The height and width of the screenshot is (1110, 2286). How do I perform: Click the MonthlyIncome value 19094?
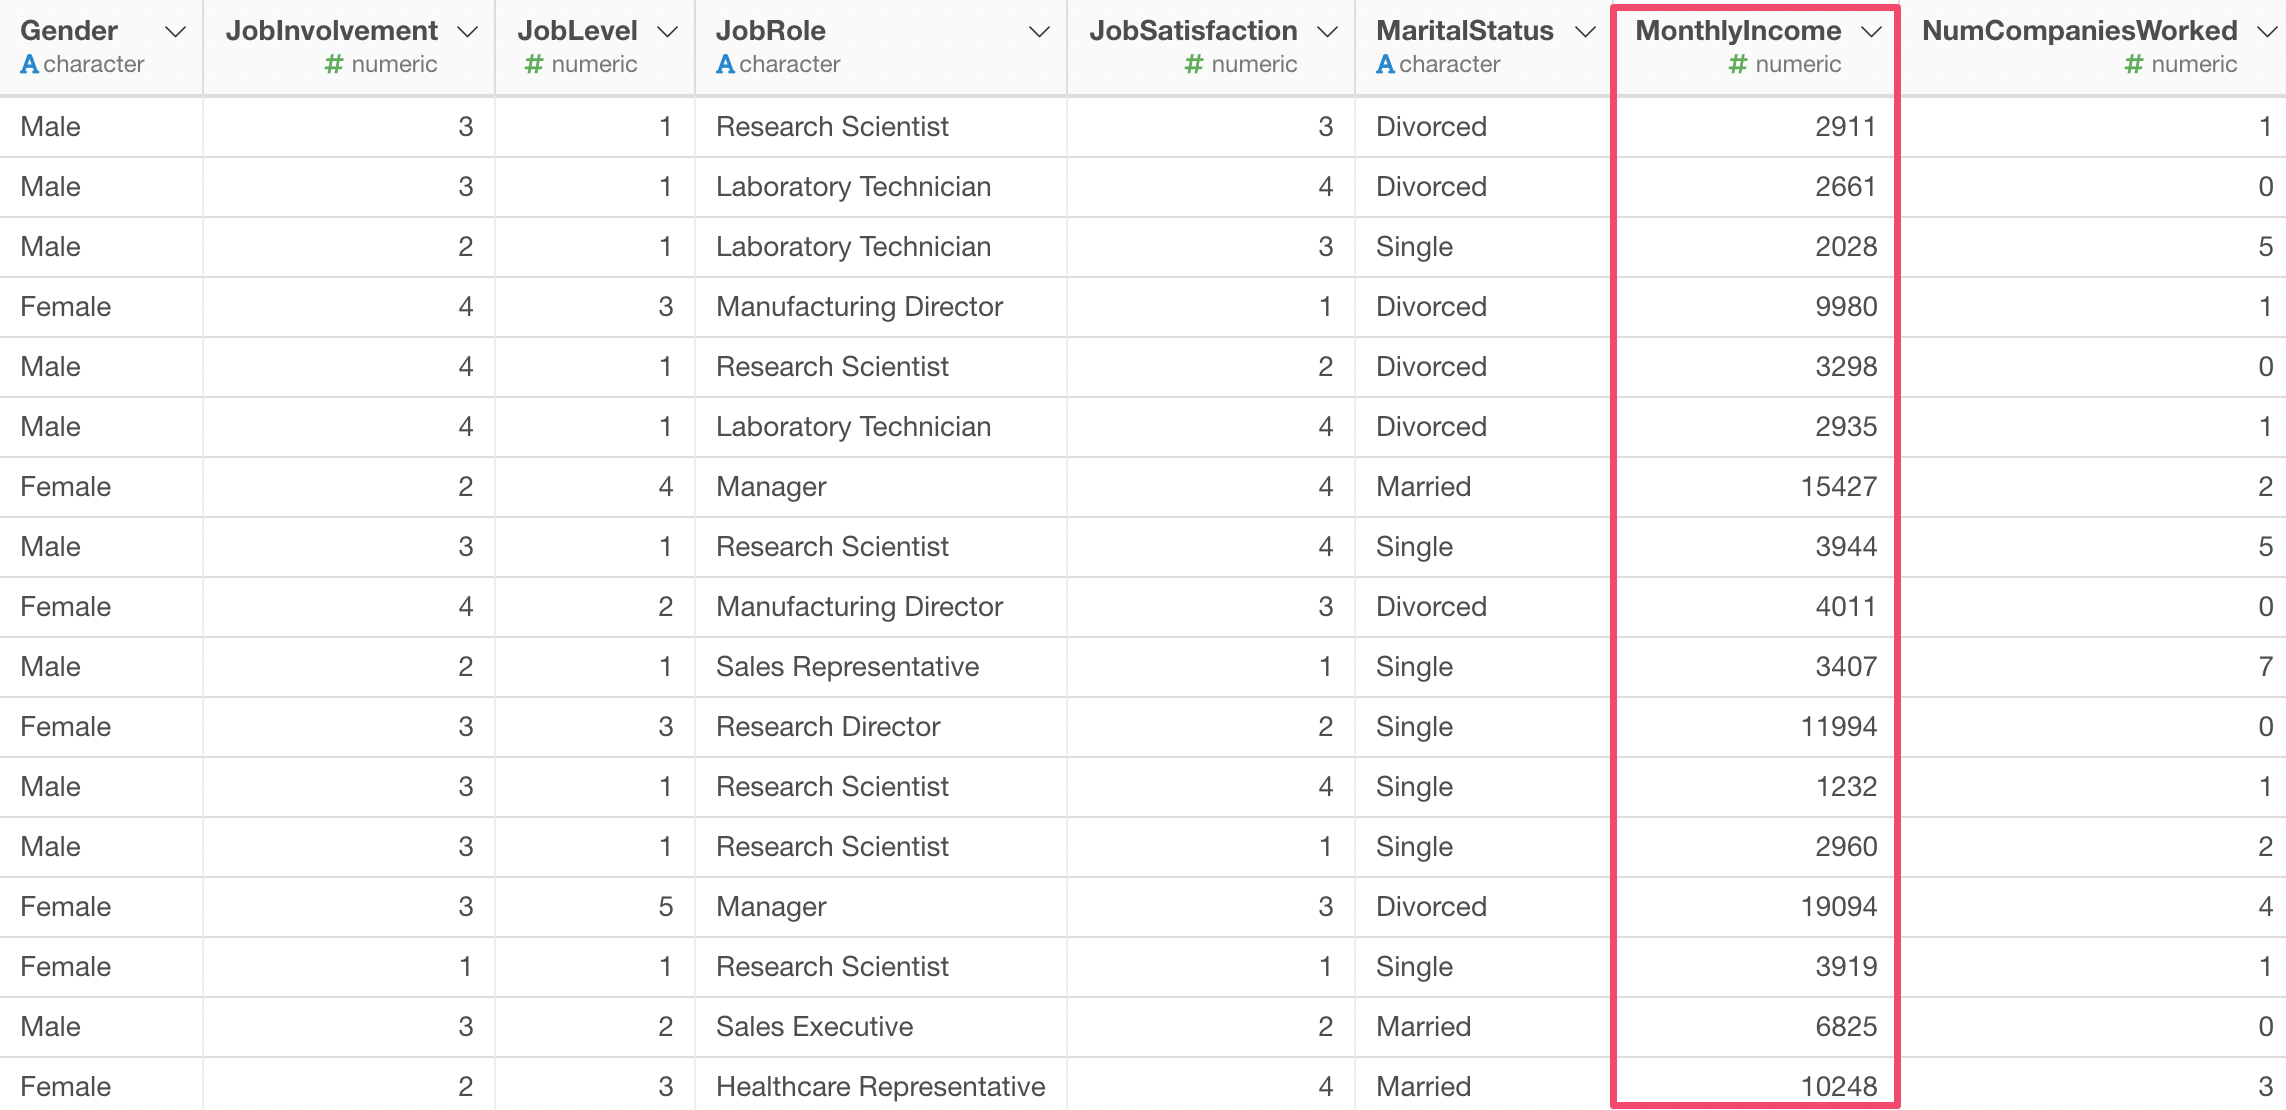[1839, 907]
